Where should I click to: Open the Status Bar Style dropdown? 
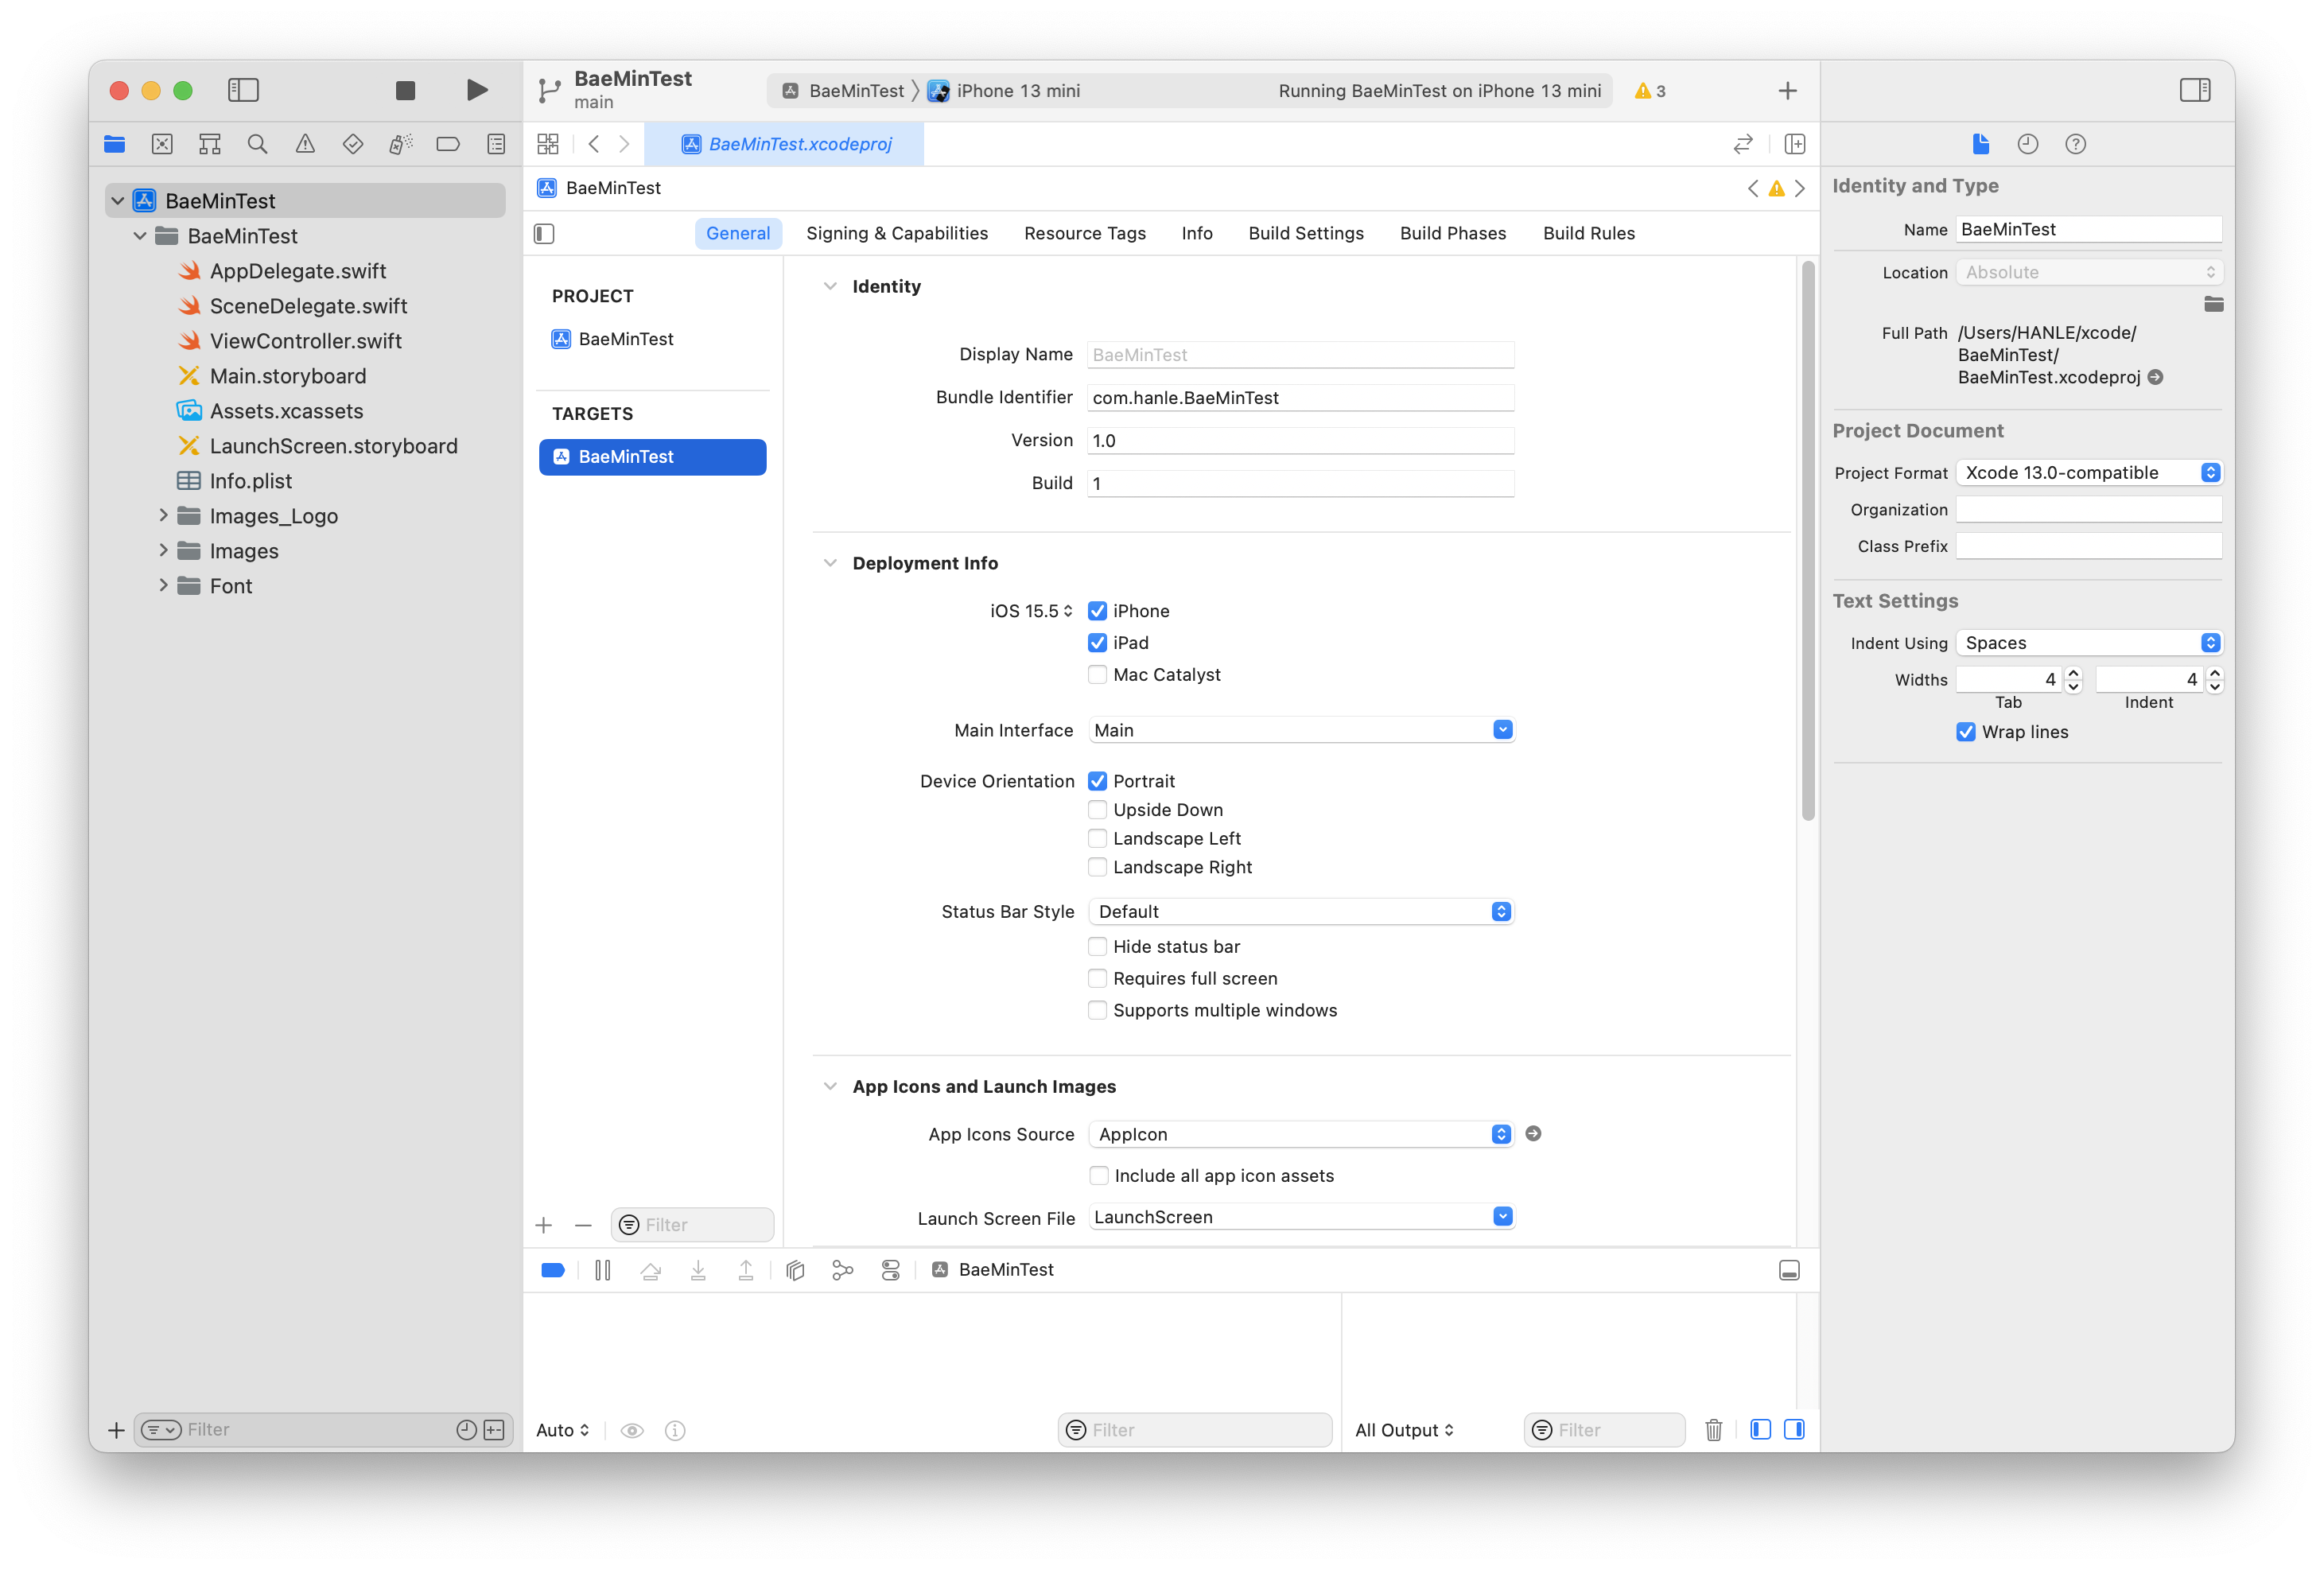point(1300,912)
